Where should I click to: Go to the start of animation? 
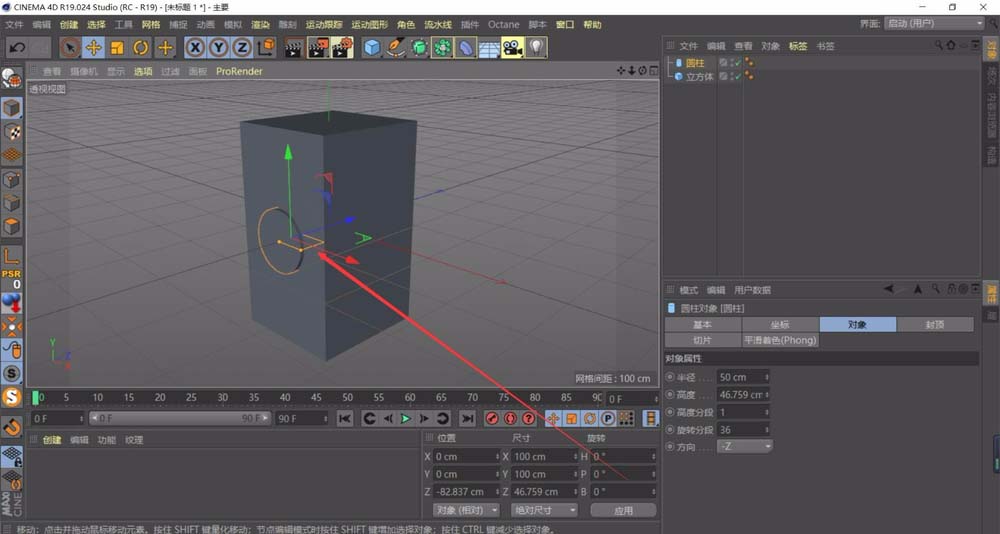point(344,419)
